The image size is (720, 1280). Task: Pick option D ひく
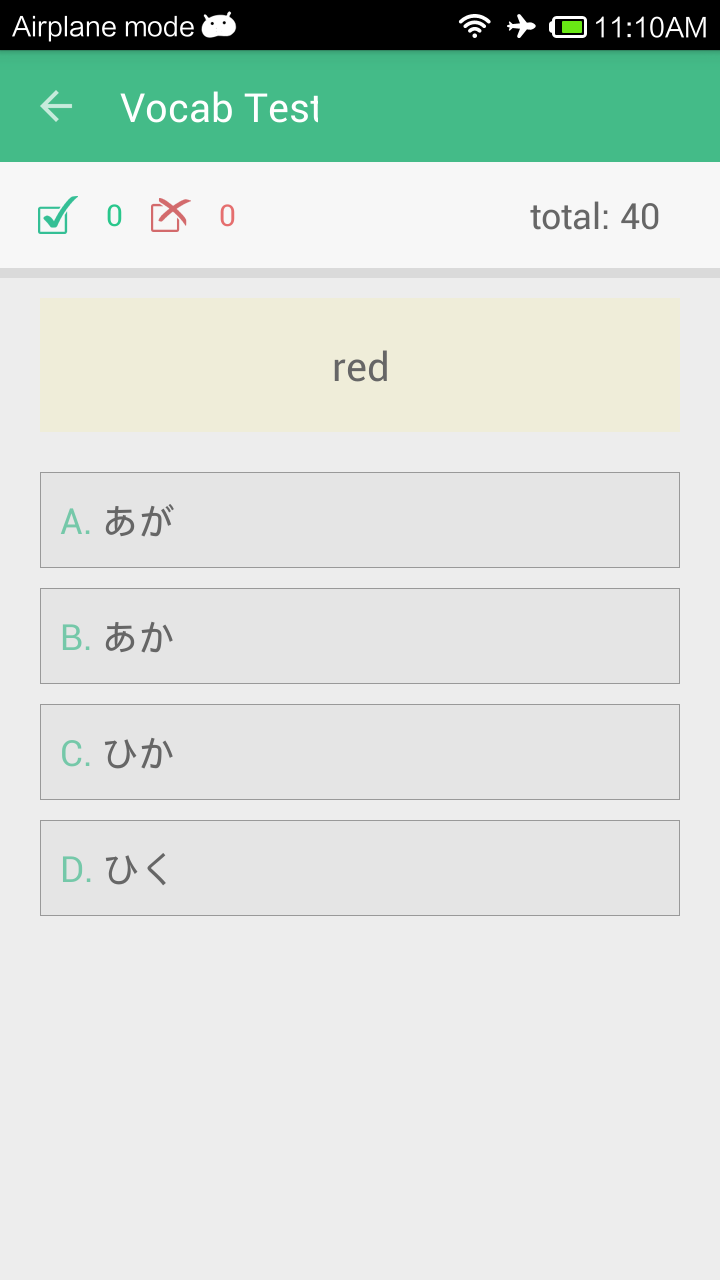[x=360, y=868]
